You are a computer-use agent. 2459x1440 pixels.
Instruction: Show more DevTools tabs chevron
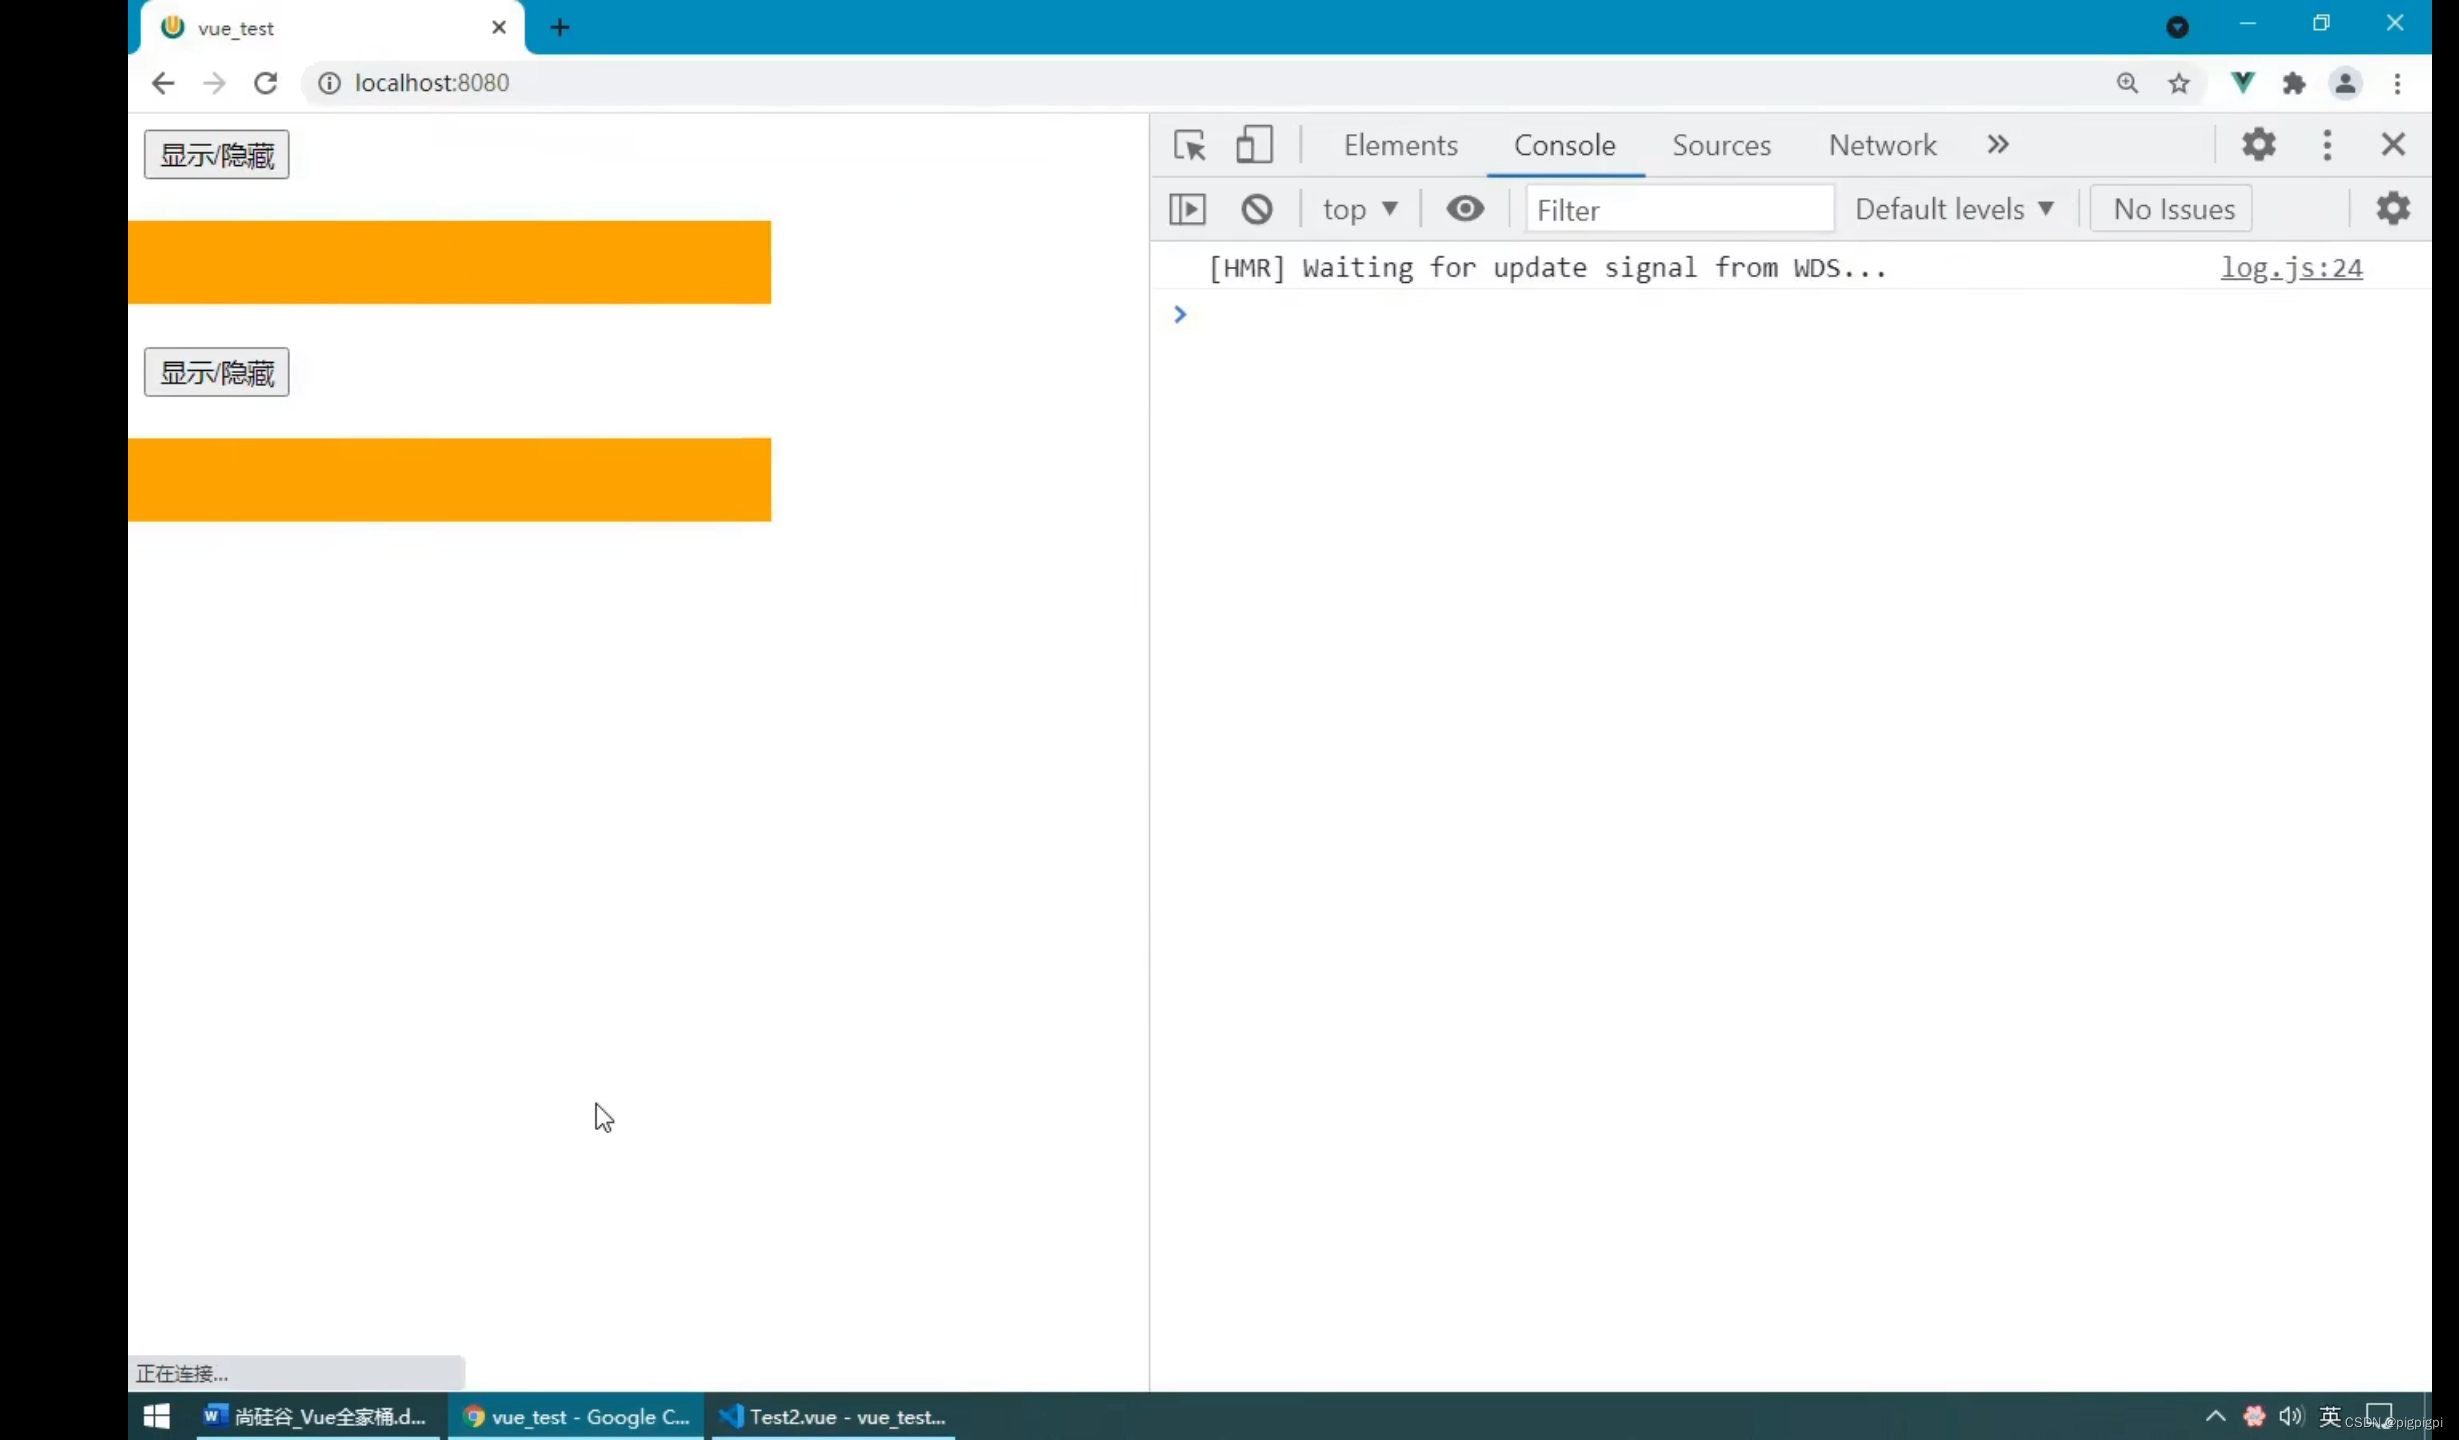1997,145
